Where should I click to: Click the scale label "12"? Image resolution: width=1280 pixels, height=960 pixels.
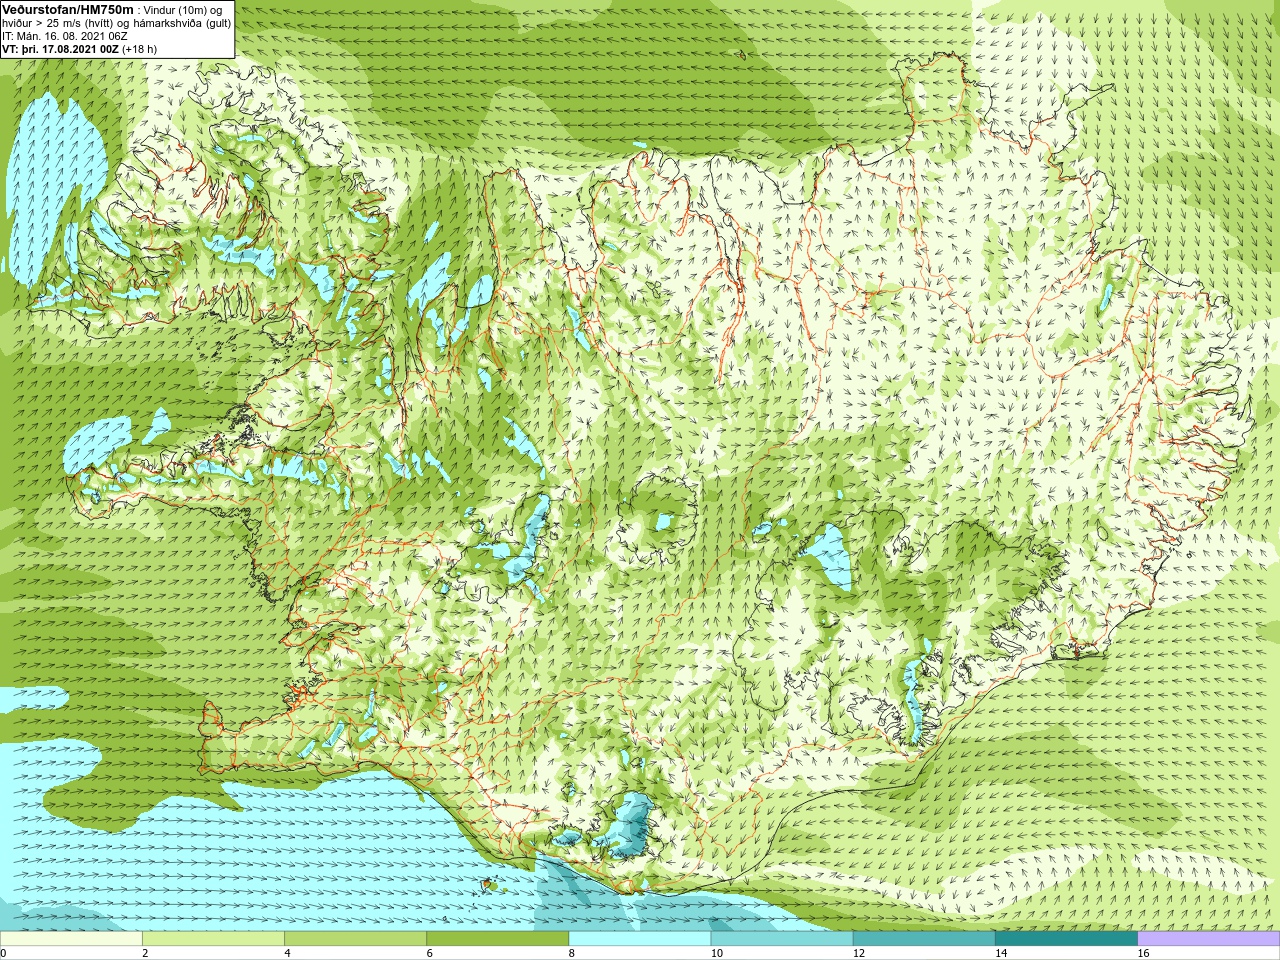pos(859,953)
